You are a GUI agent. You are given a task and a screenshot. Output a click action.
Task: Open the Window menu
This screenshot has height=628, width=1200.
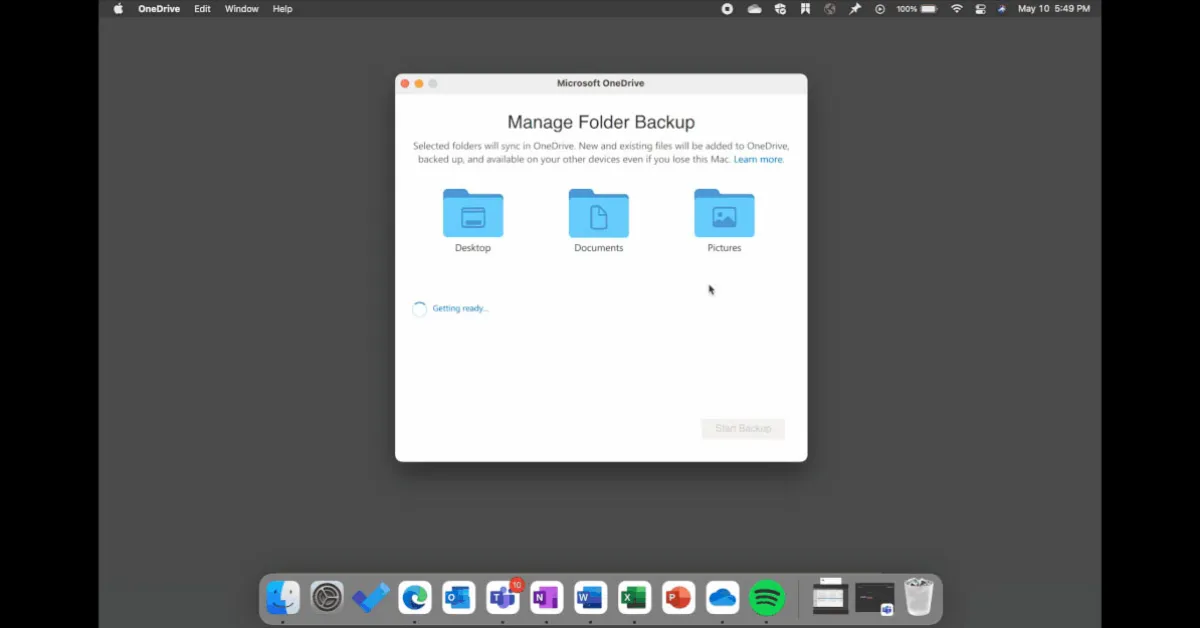pos(241,9)
